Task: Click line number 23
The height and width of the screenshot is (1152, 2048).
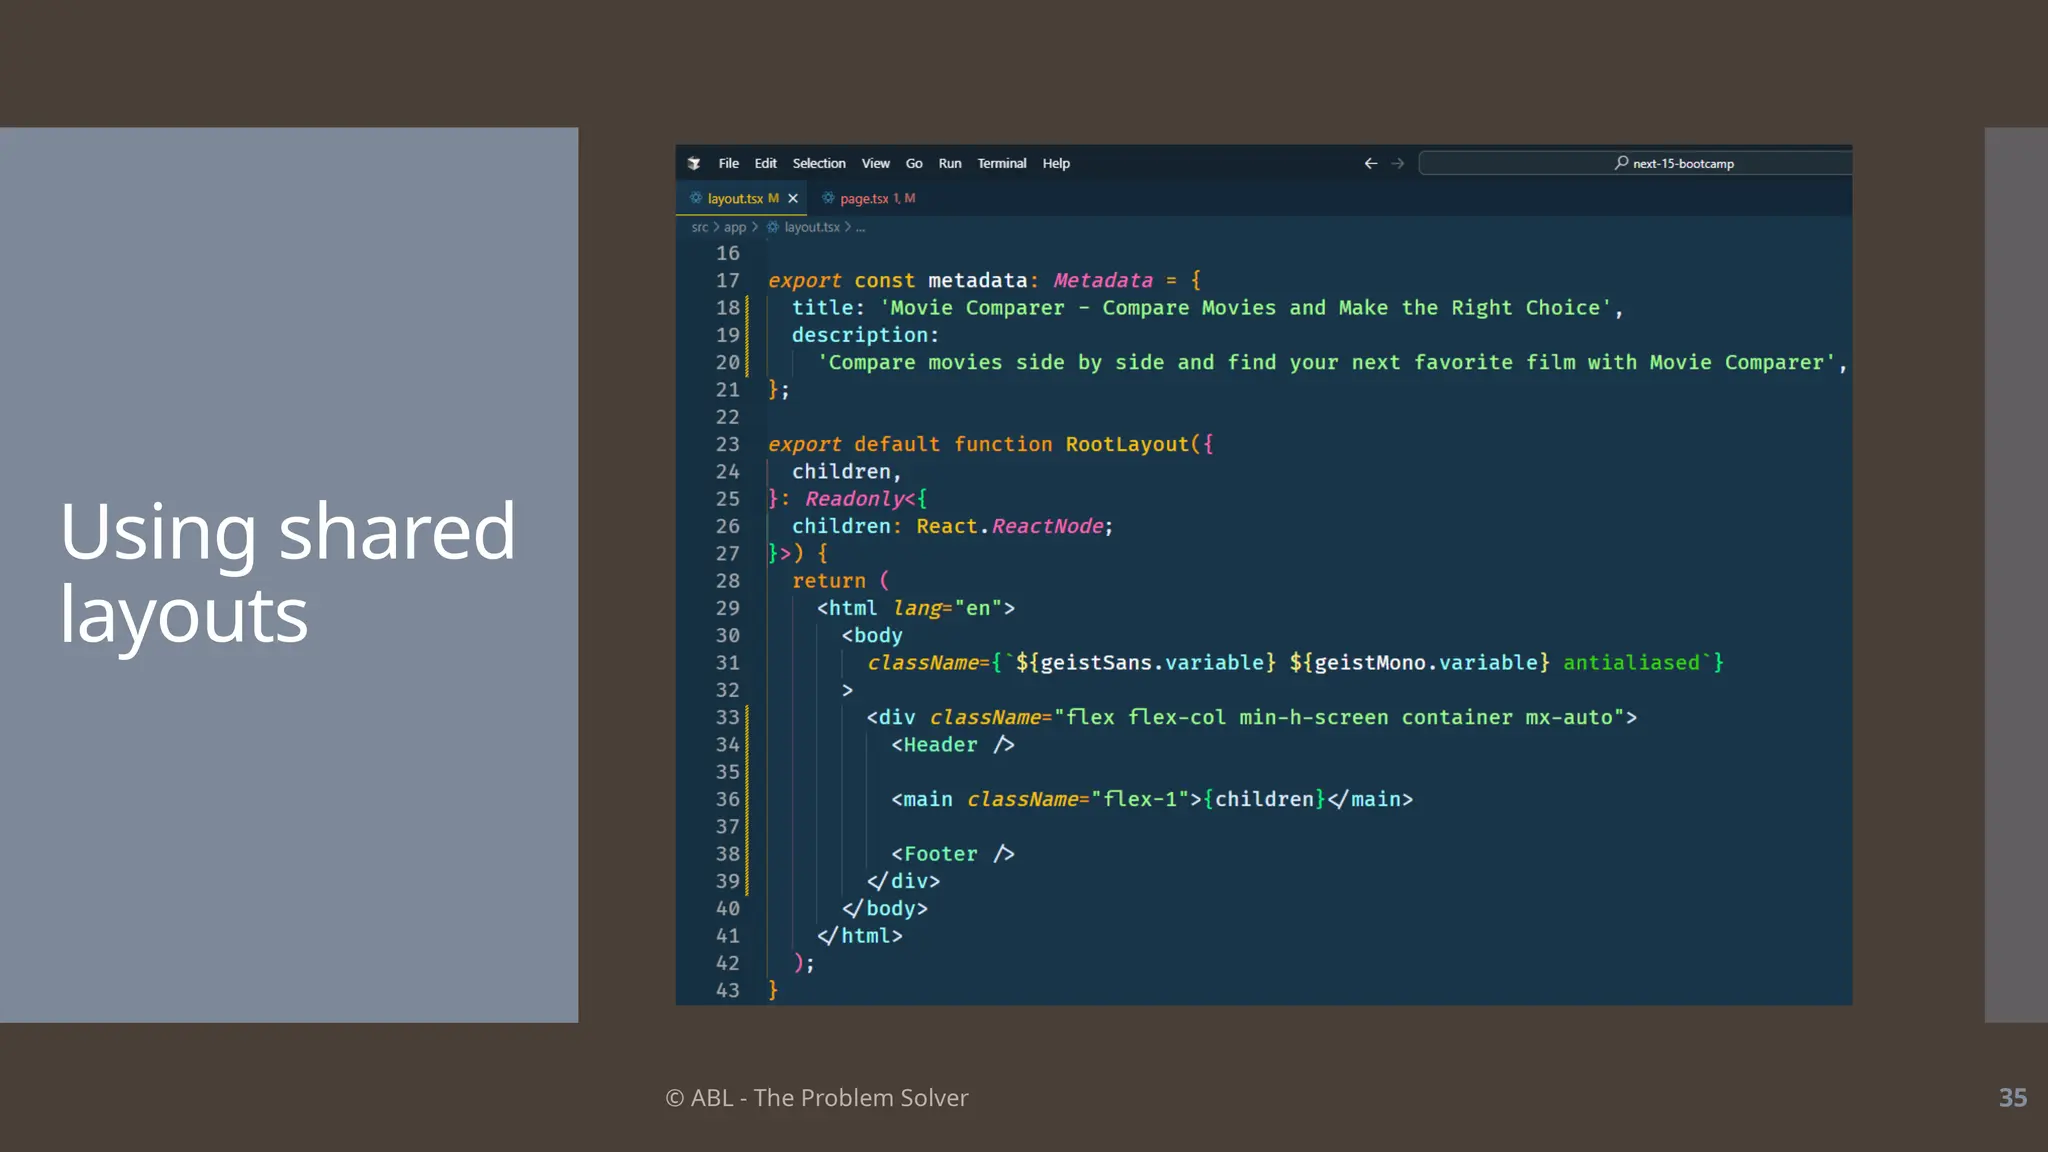Action: pos(727,444)
